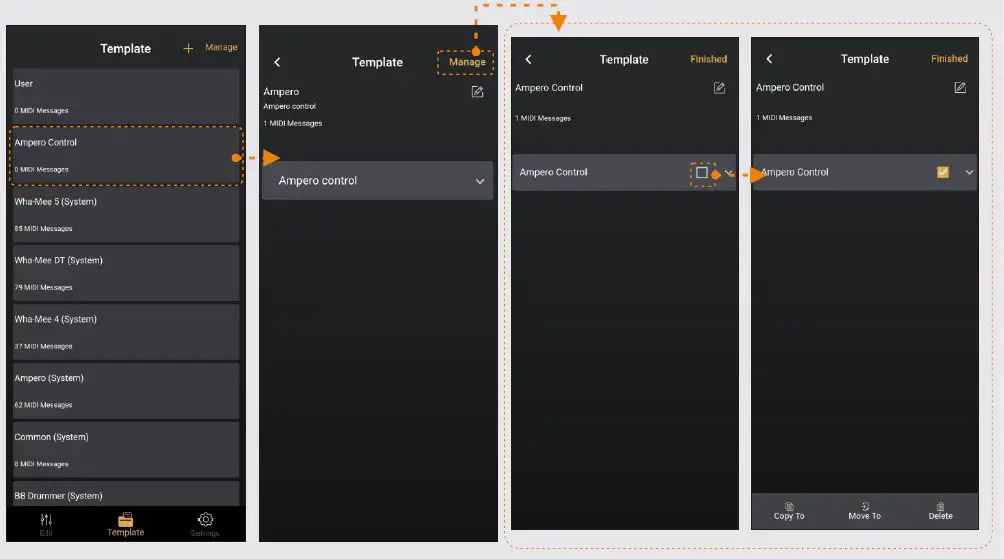
Task: Tap the highlighted Manage button in second screen
Action: pyautogui.click(x=467, y=62)
